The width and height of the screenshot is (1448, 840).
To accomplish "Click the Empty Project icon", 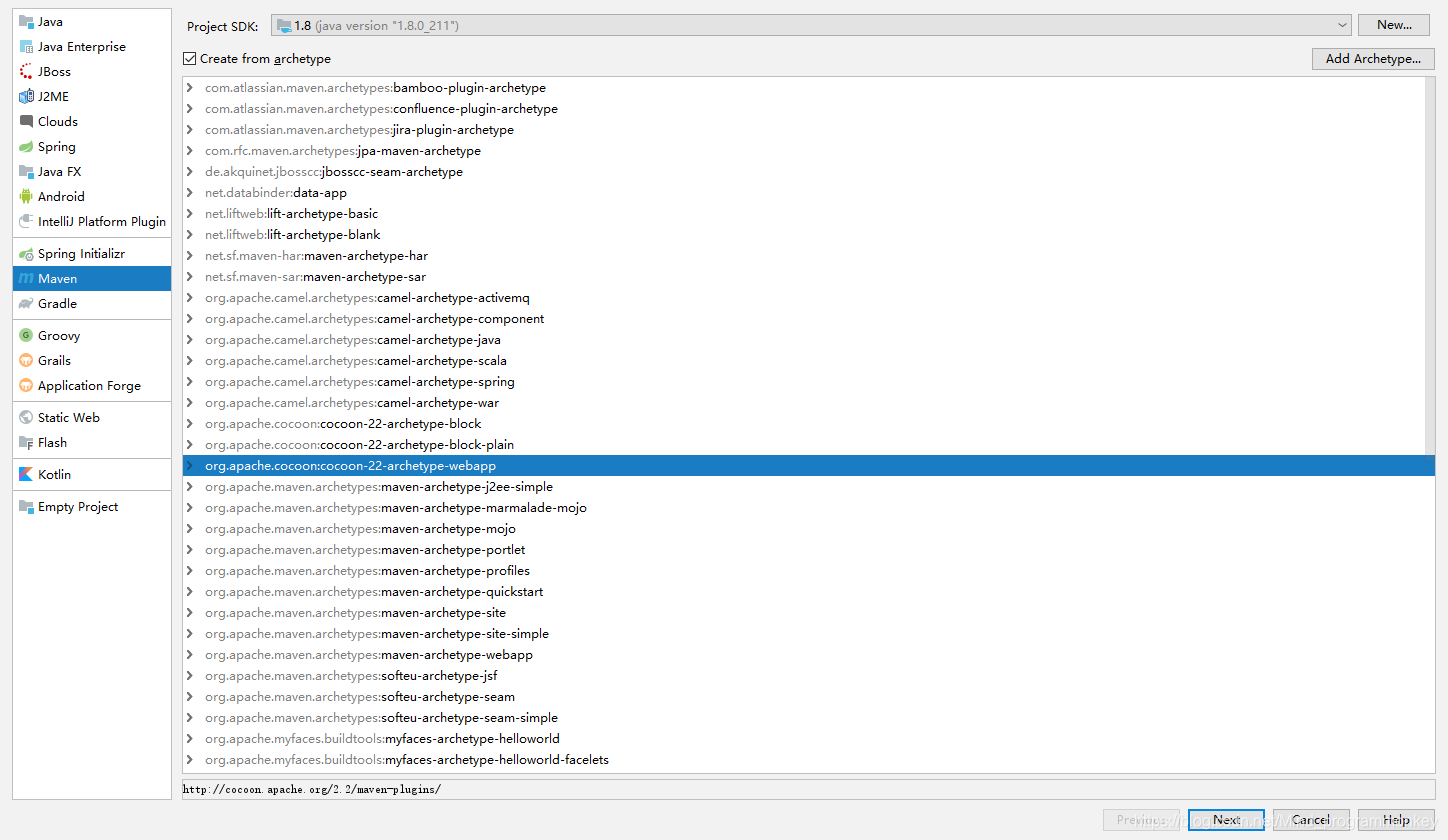I will 26,506.
